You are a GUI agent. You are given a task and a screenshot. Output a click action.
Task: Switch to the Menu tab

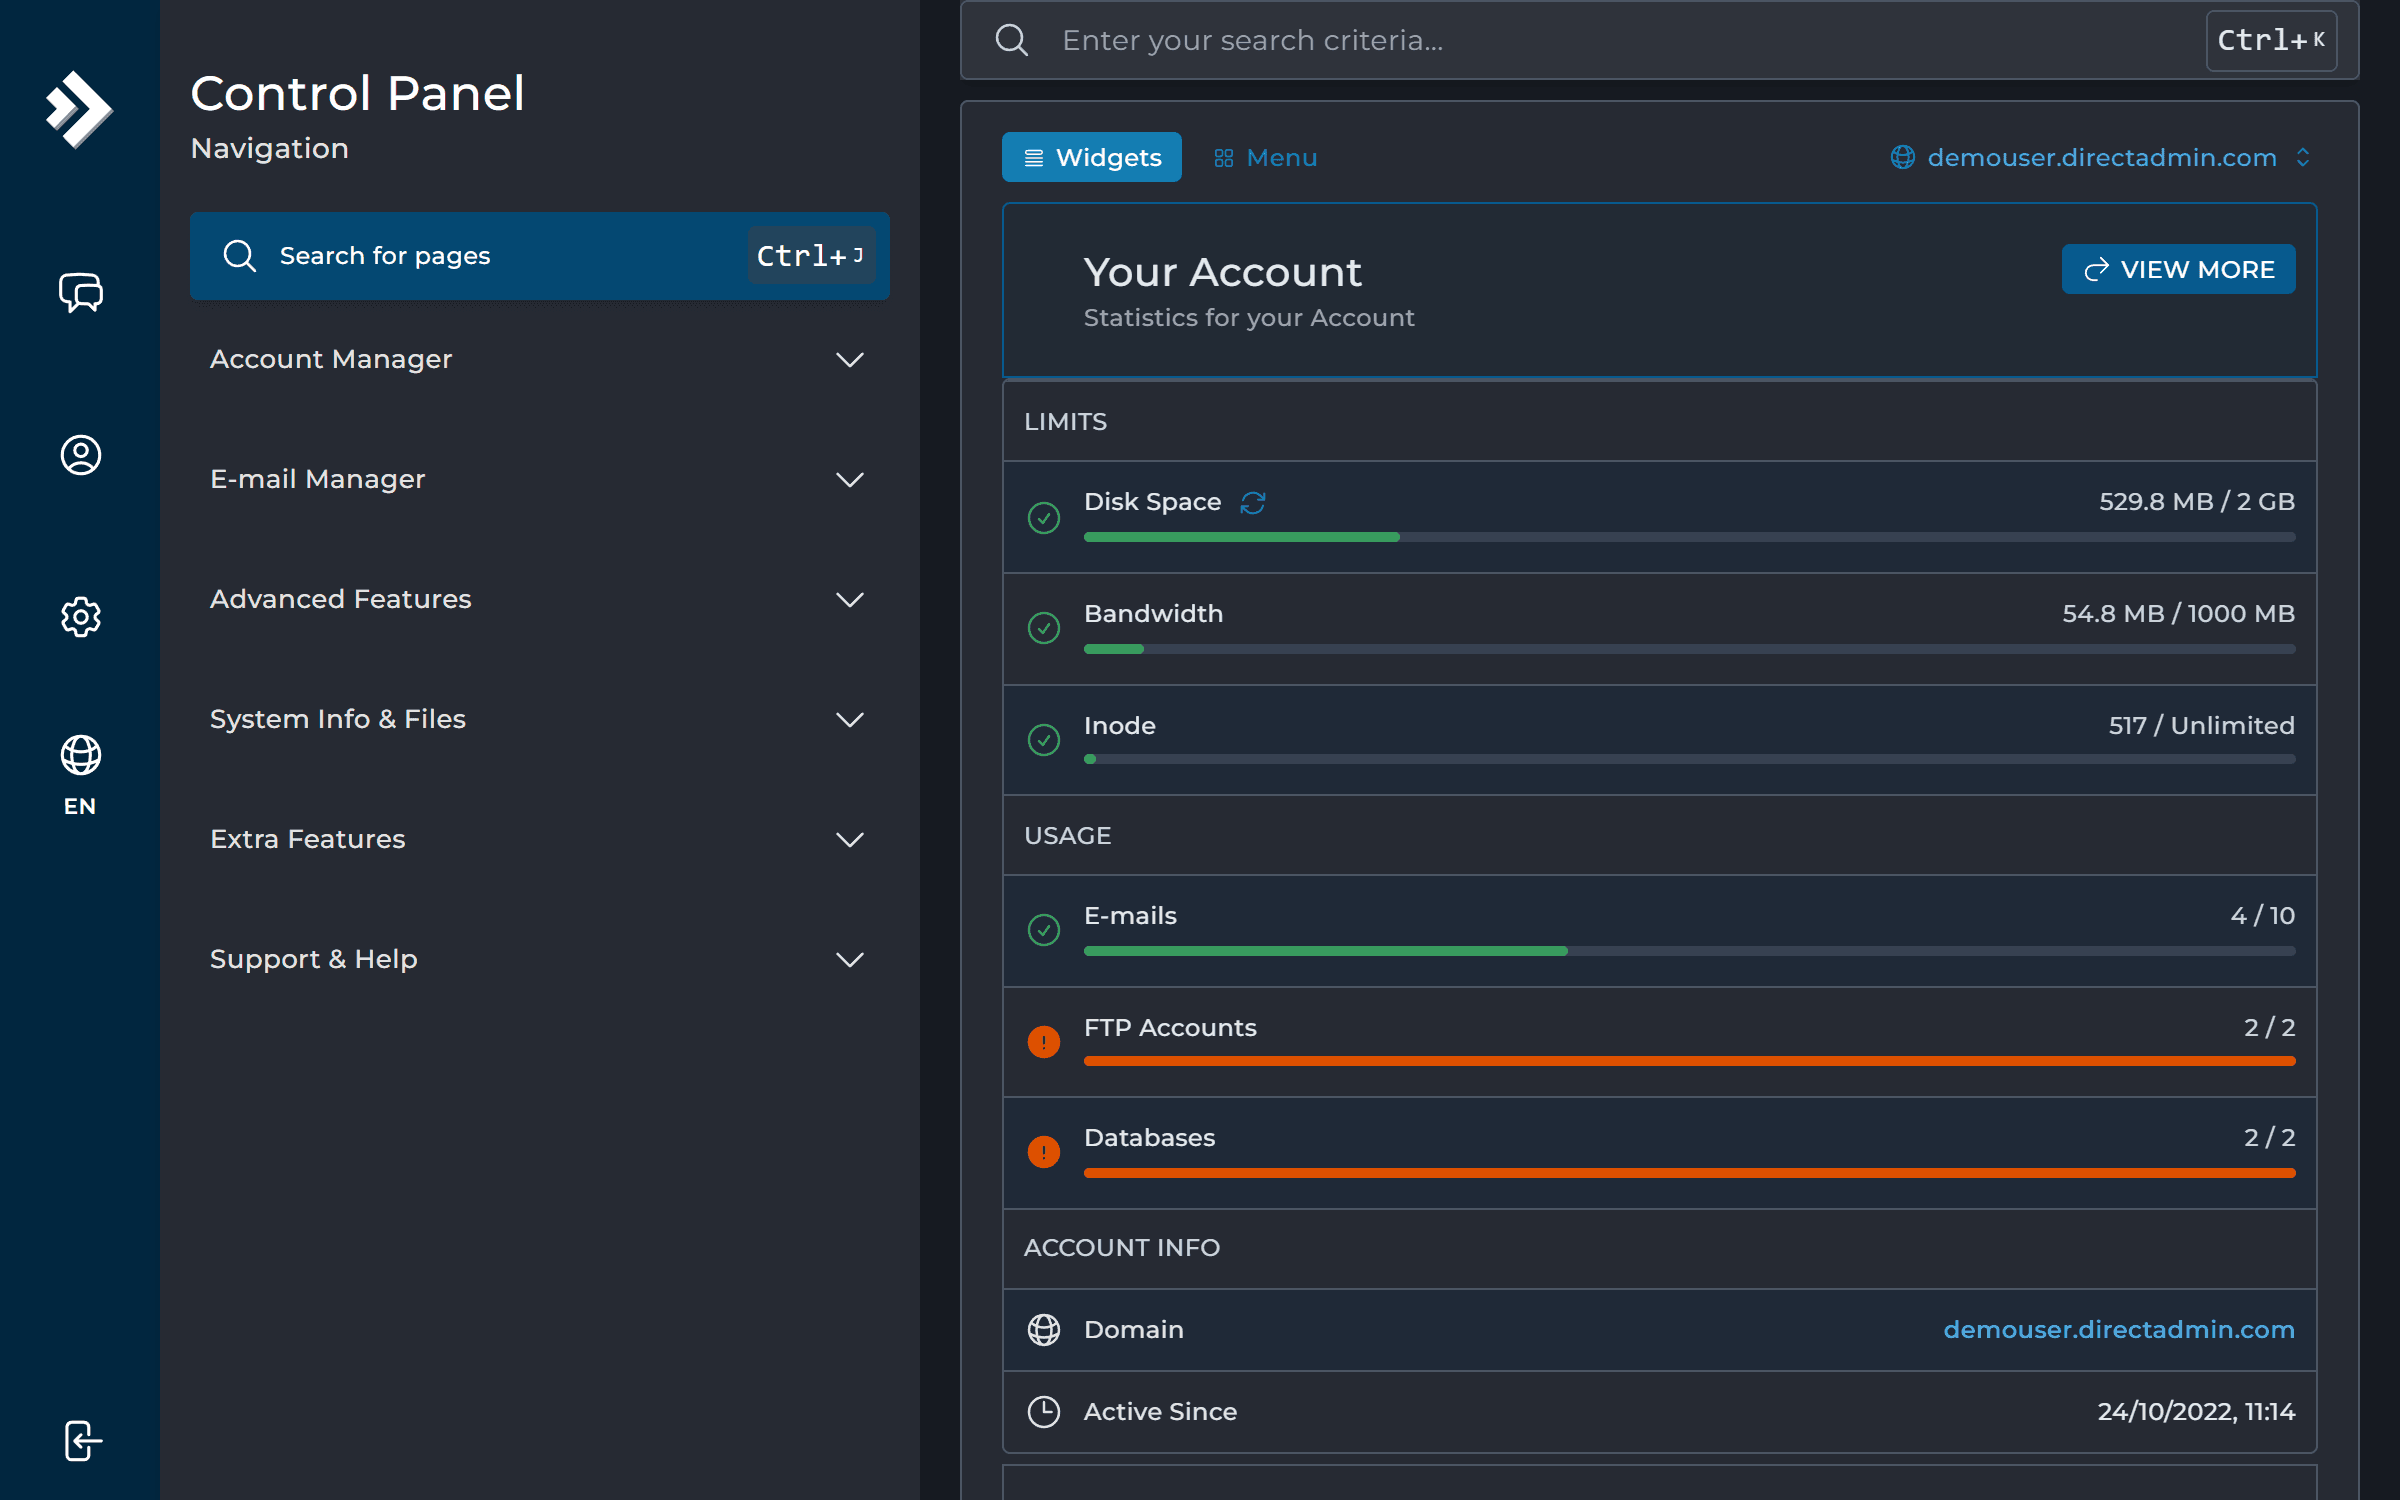1265,158
